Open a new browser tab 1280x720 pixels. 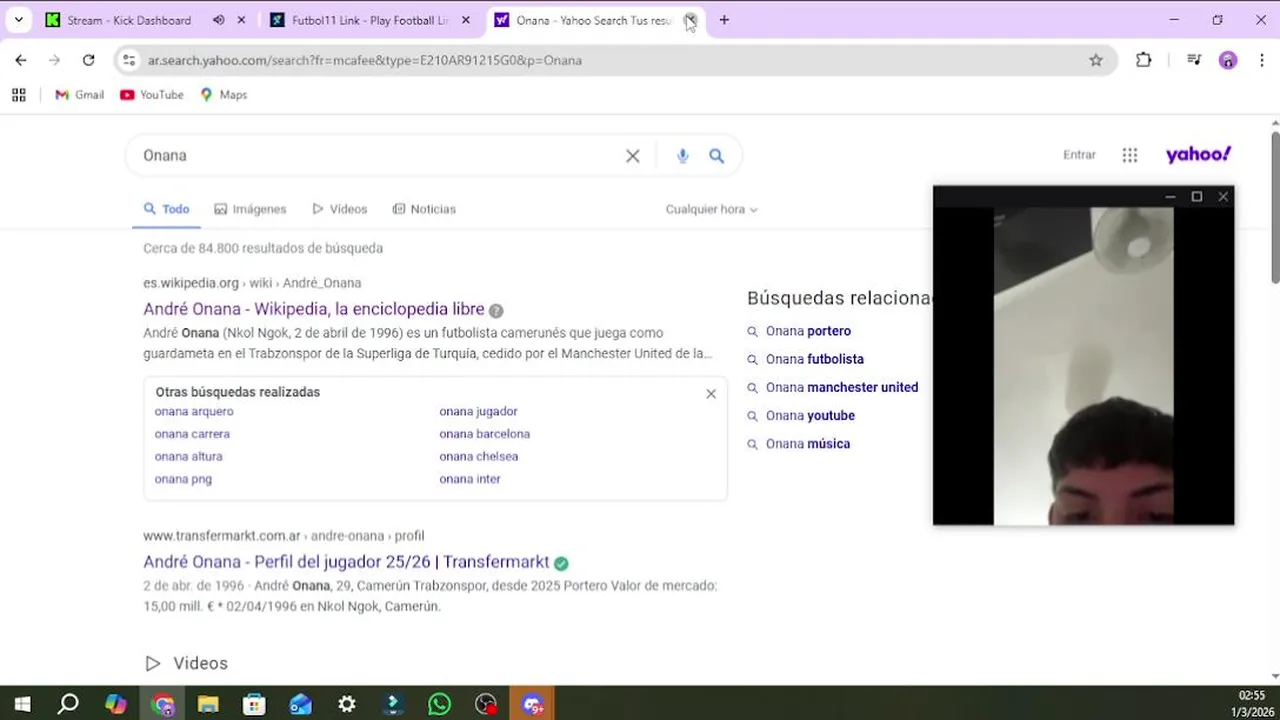click(724, 20)
